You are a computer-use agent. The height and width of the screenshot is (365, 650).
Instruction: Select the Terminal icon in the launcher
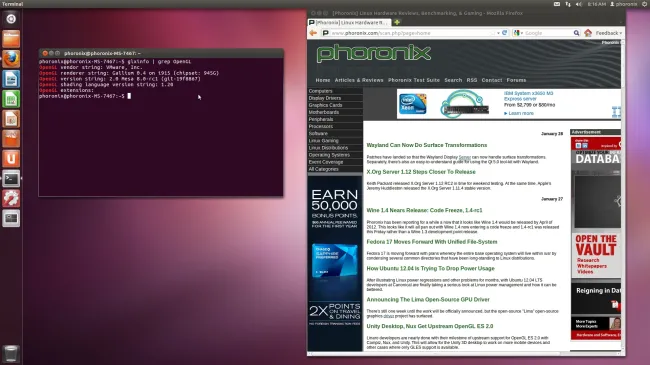[11, 178]
